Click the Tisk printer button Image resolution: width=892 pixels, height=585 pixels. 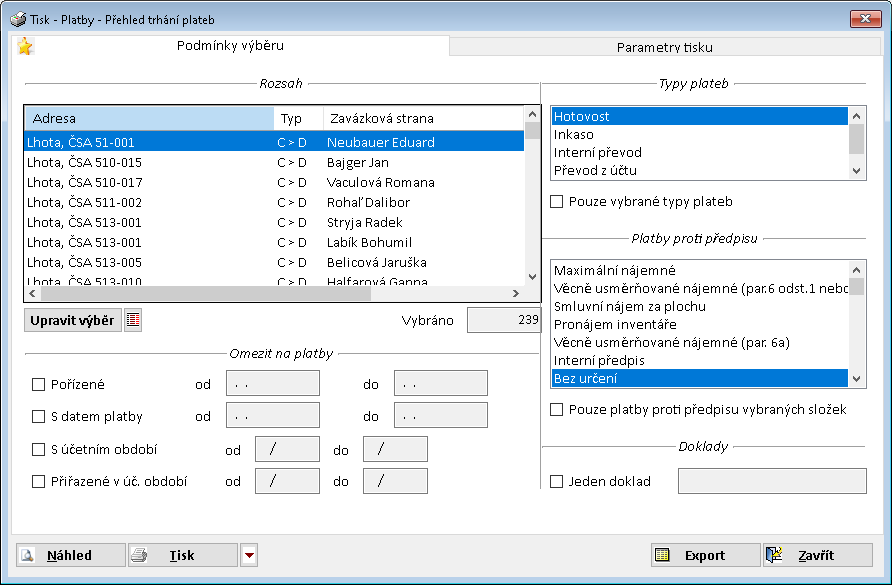click(182, 556)
